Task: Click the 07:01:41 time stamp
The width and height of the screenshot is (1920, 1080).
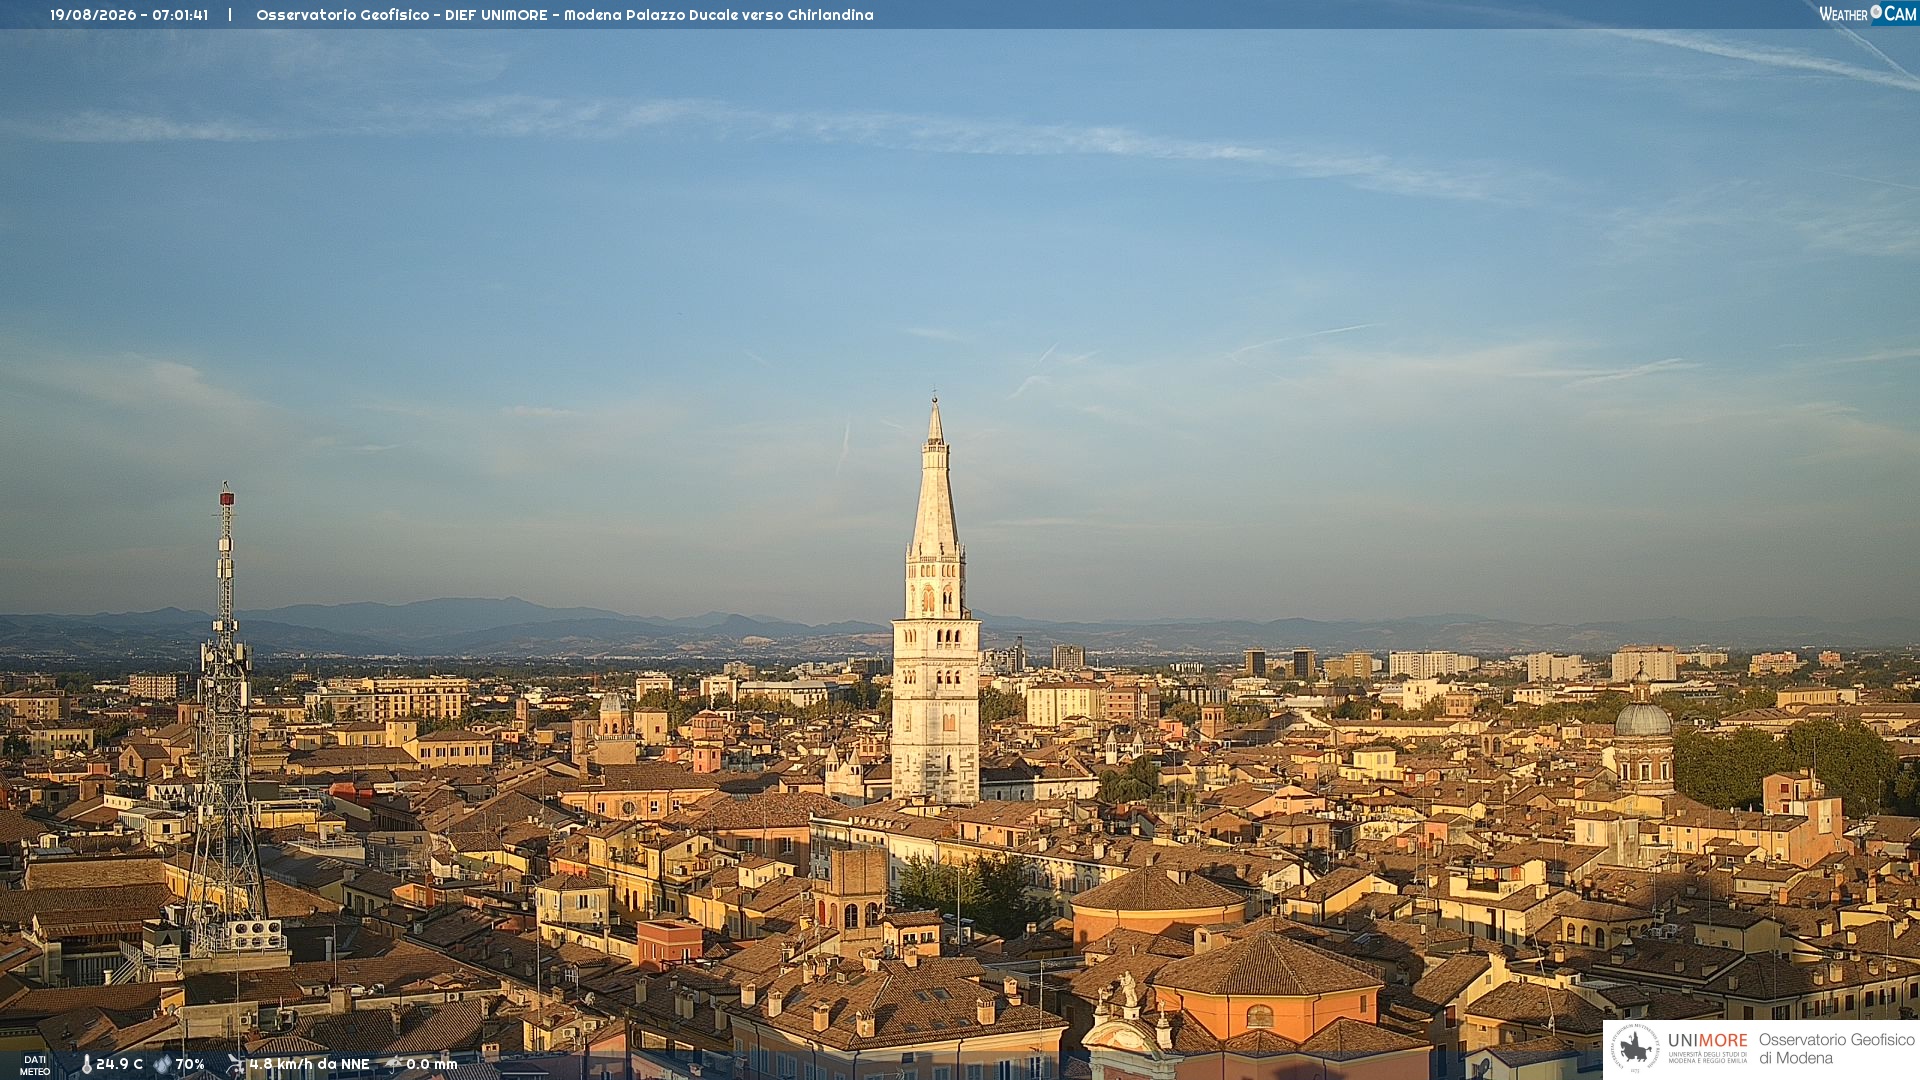Action: tap(180, 15)
